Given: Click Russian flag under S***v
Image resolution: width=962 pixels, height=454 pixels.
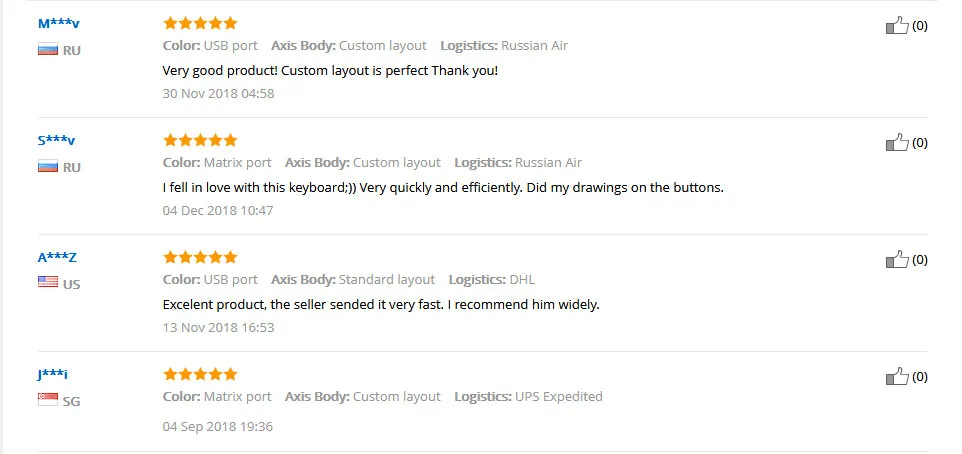Looking at the screenshot, I should (x=47, y=167).
